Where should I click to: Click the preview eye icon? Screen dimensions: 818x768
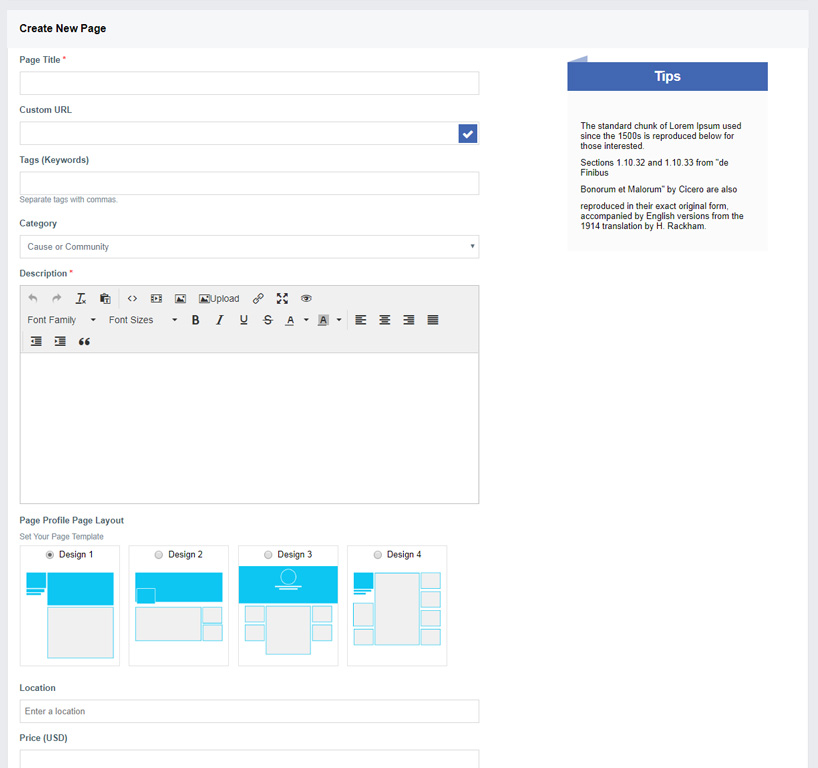pos(307,298)
